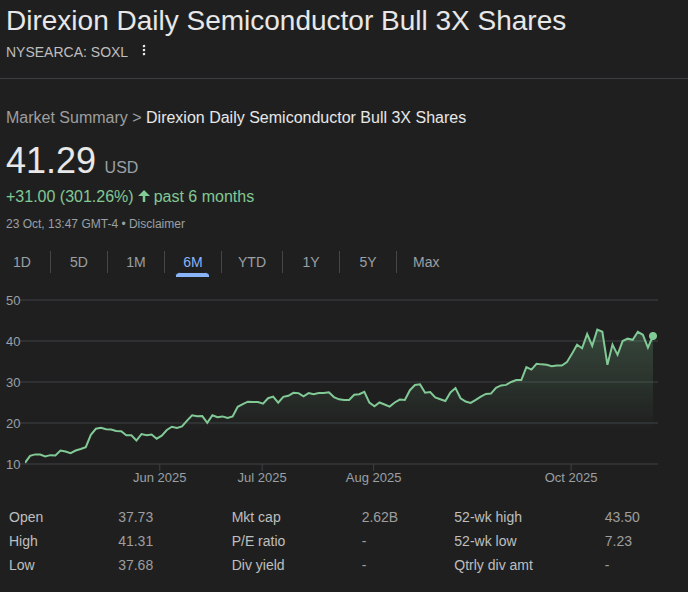Click the green up arrow icon
This screenshot has width=688, height=592.
pos(144,196)
